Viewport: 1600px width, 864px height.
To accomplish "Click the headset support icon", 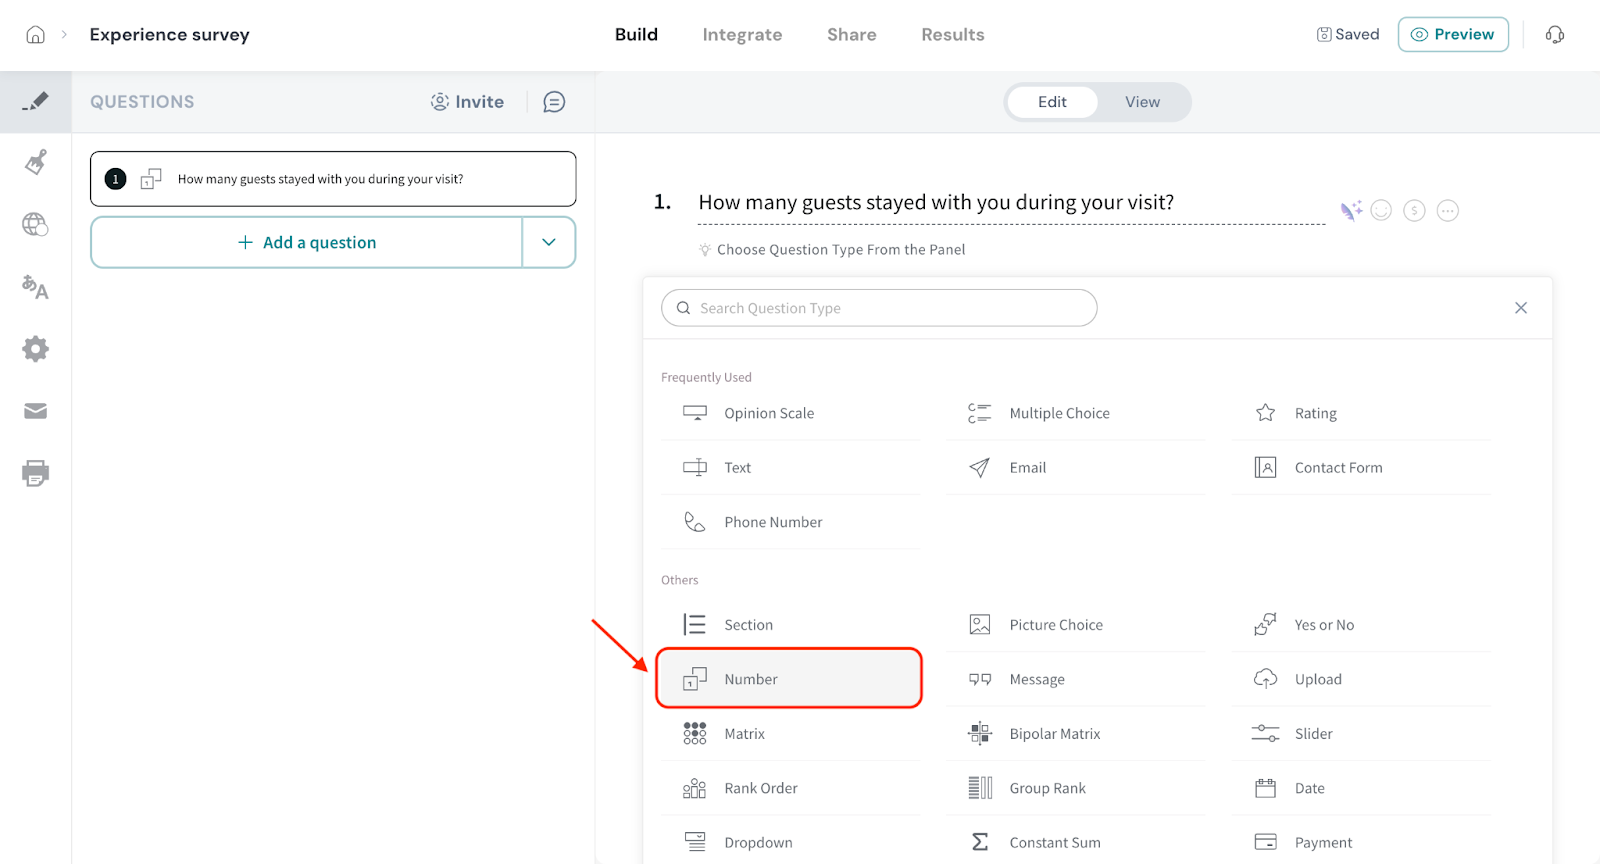I will click(1554, 35).
